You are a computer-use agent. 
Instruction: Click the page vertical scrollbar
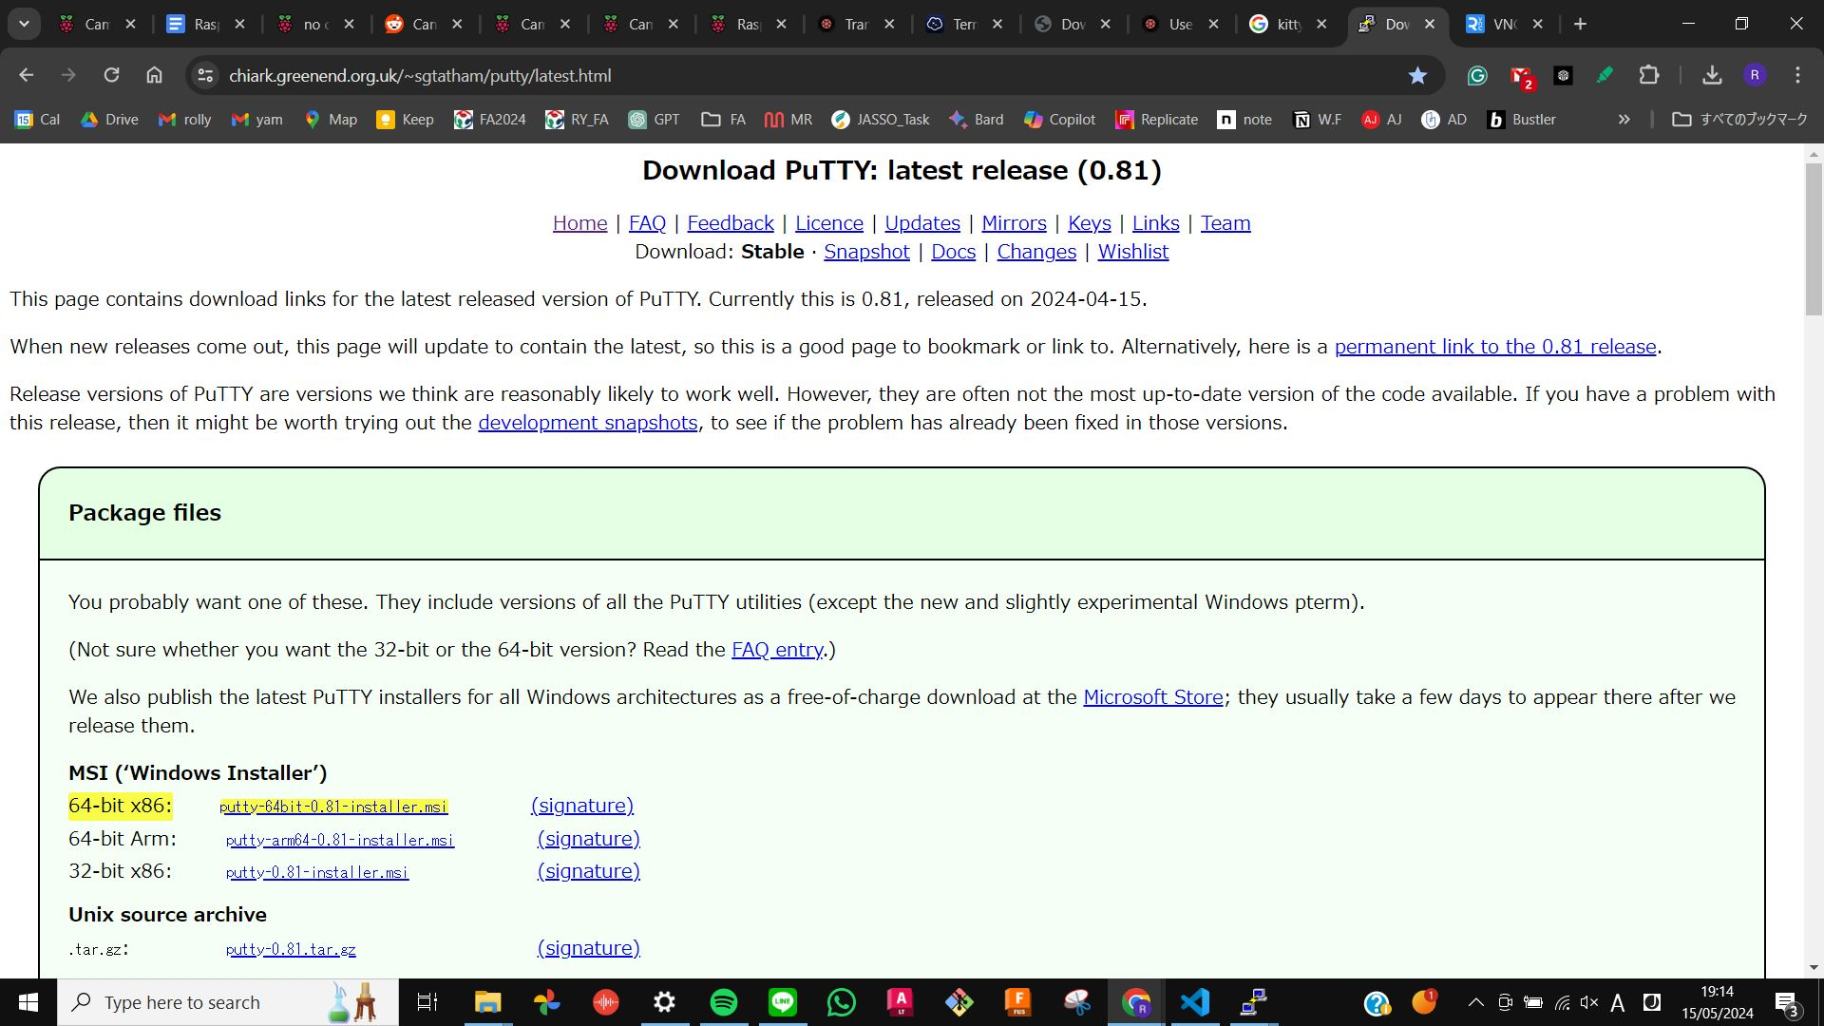(x=1813, y=240)
